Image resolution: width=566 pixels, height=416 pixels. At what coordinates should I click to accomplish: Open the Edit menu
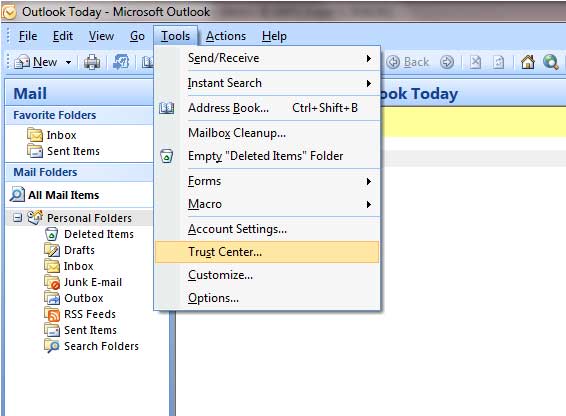63,36
